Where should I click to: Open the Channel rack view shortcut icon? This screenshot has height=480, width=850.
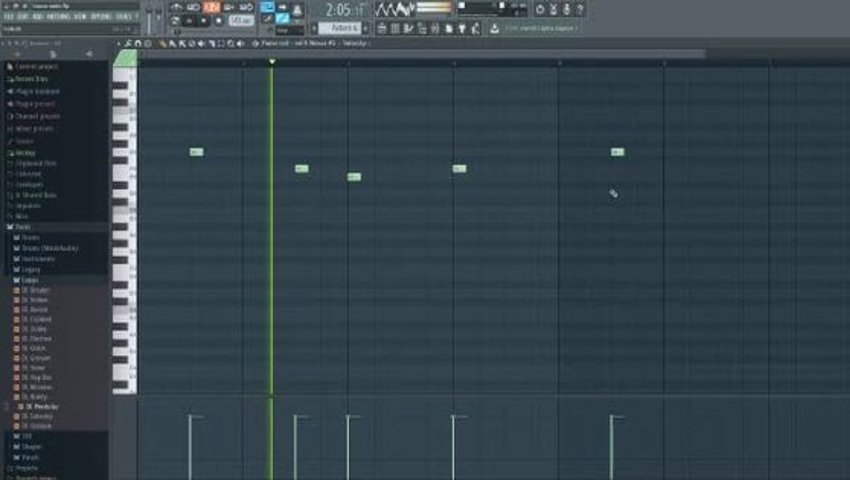[x=395, y=28]
